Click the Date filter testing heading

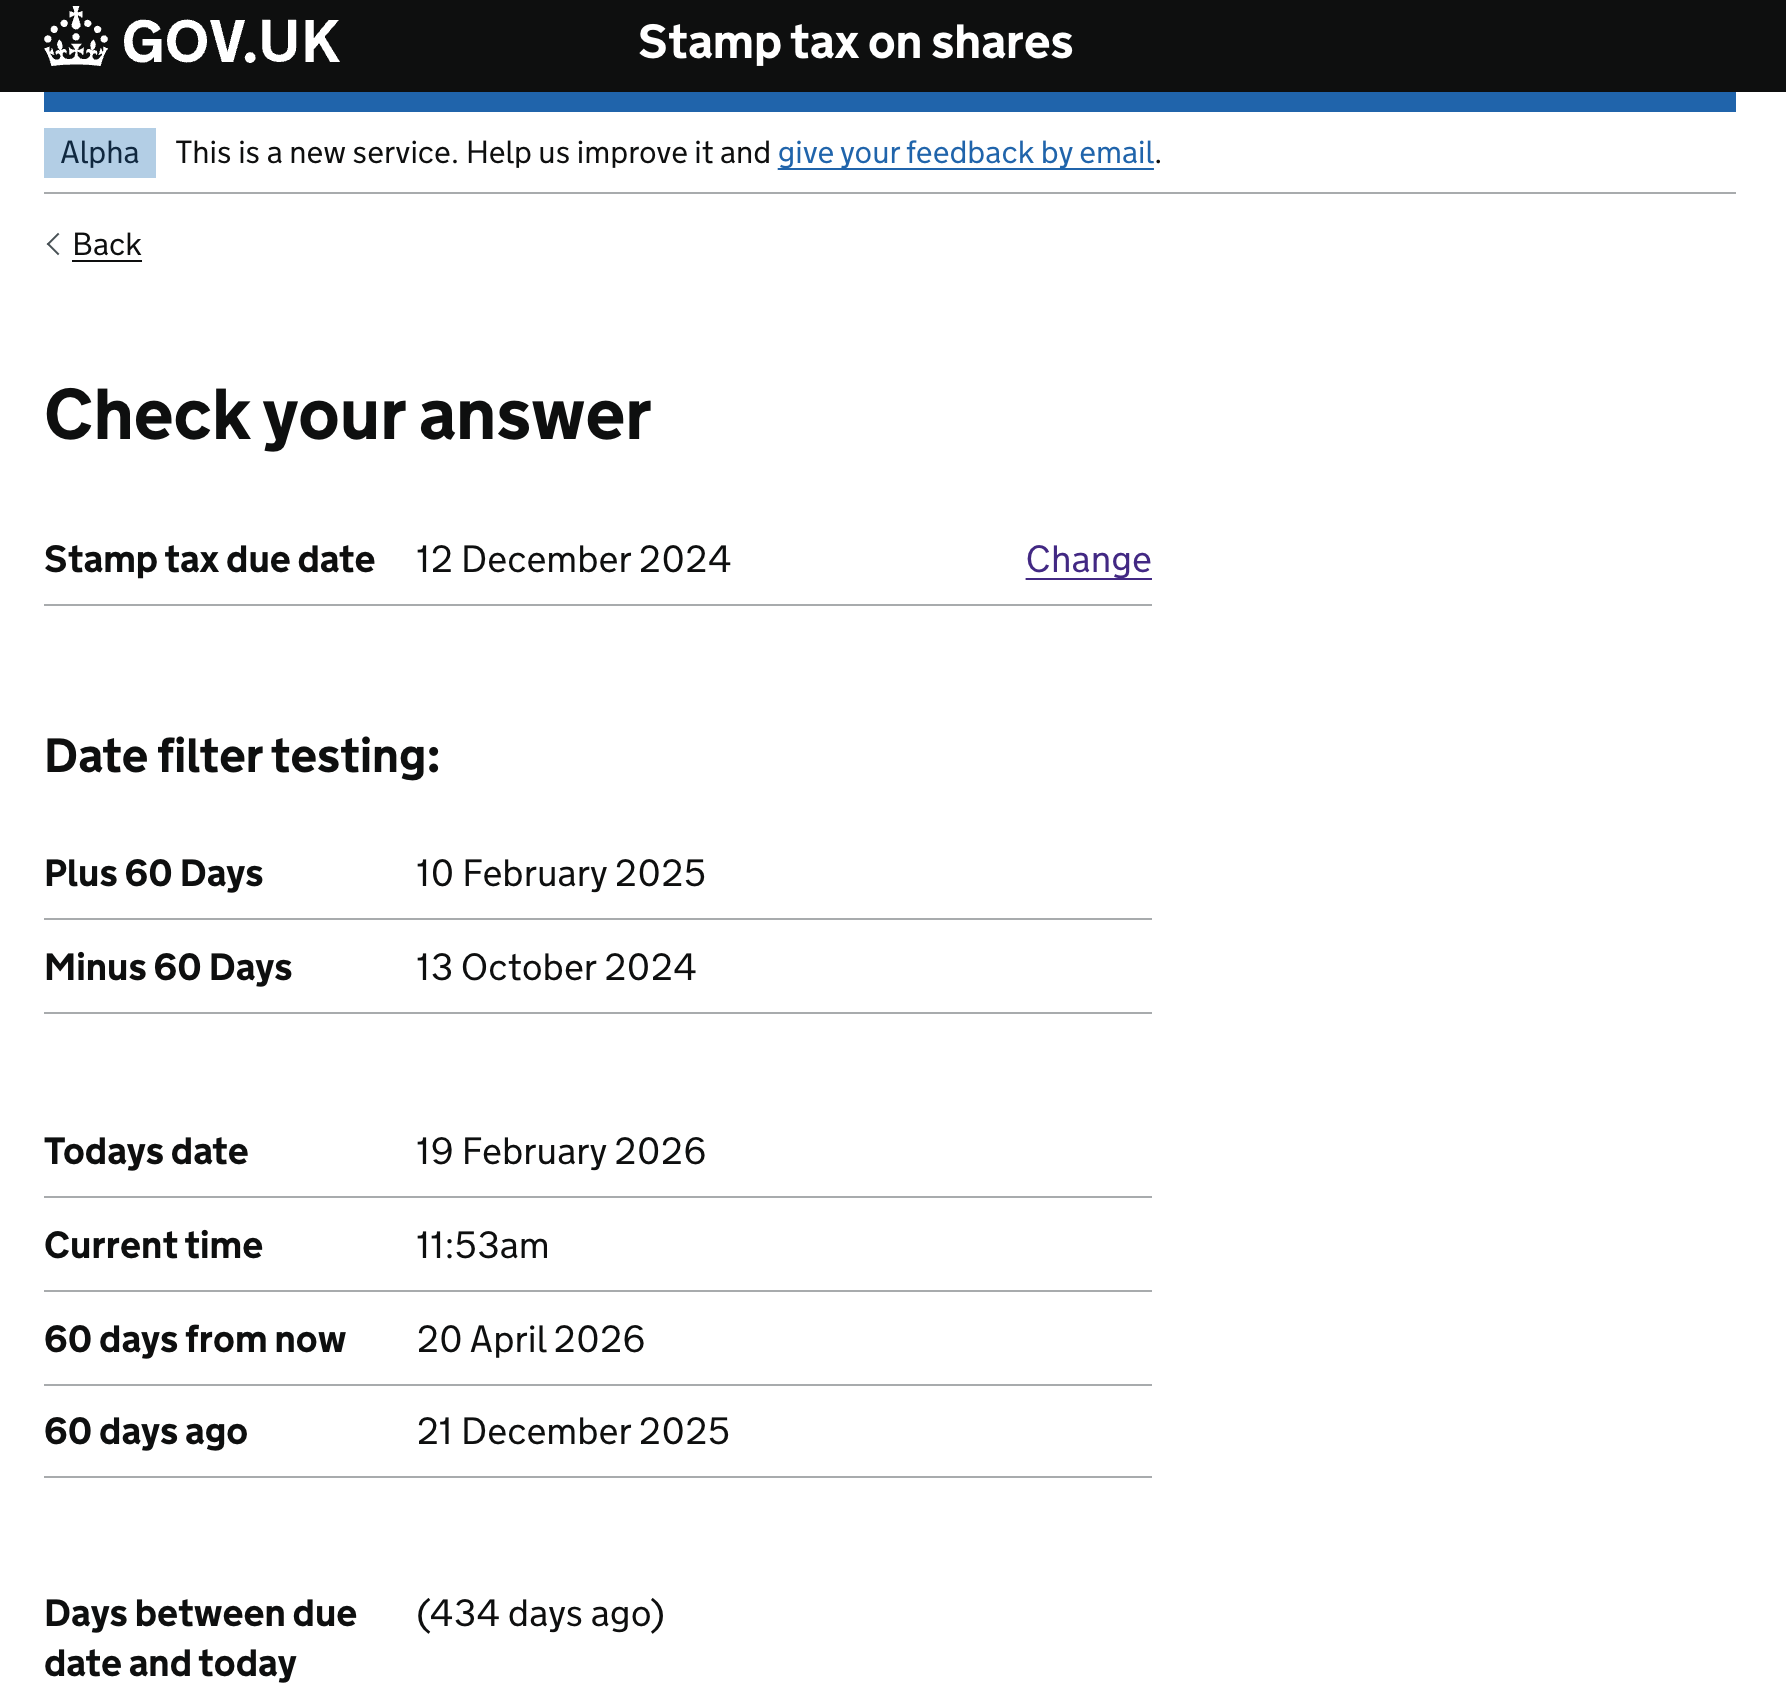click(x=241, y=757)
